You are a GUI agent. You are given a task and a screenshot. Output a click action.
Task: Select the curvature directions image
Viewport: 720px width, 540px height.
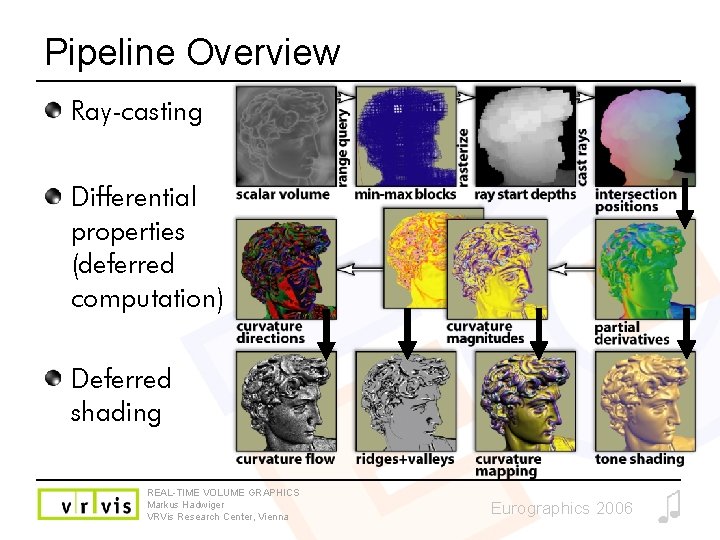[286, 269]
